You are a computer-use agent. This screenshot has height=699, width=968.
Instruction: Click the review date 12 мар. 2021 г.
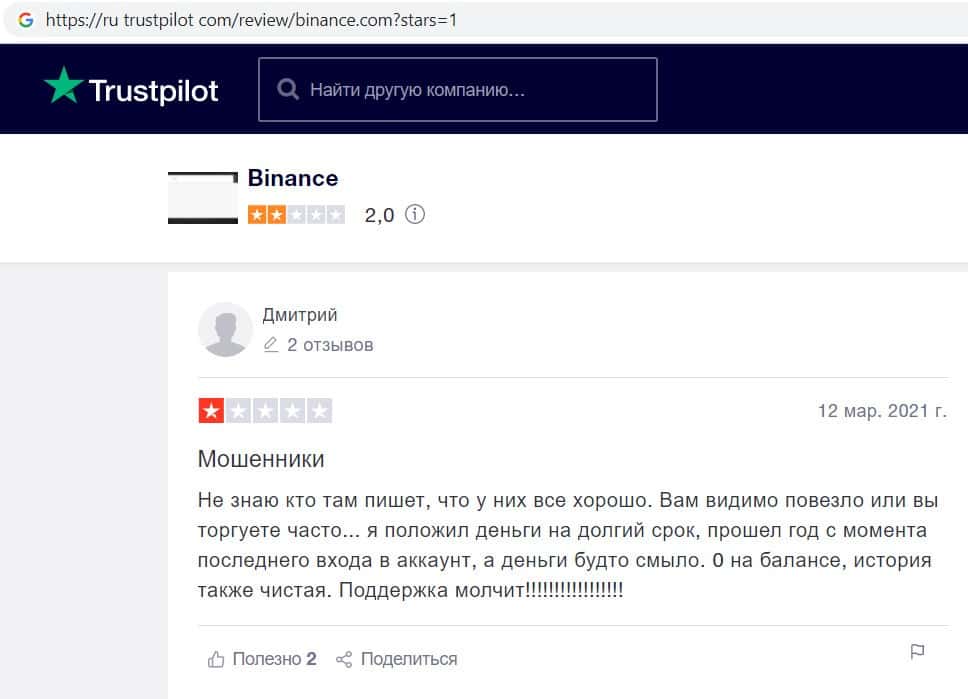click(x=881, y=411)
